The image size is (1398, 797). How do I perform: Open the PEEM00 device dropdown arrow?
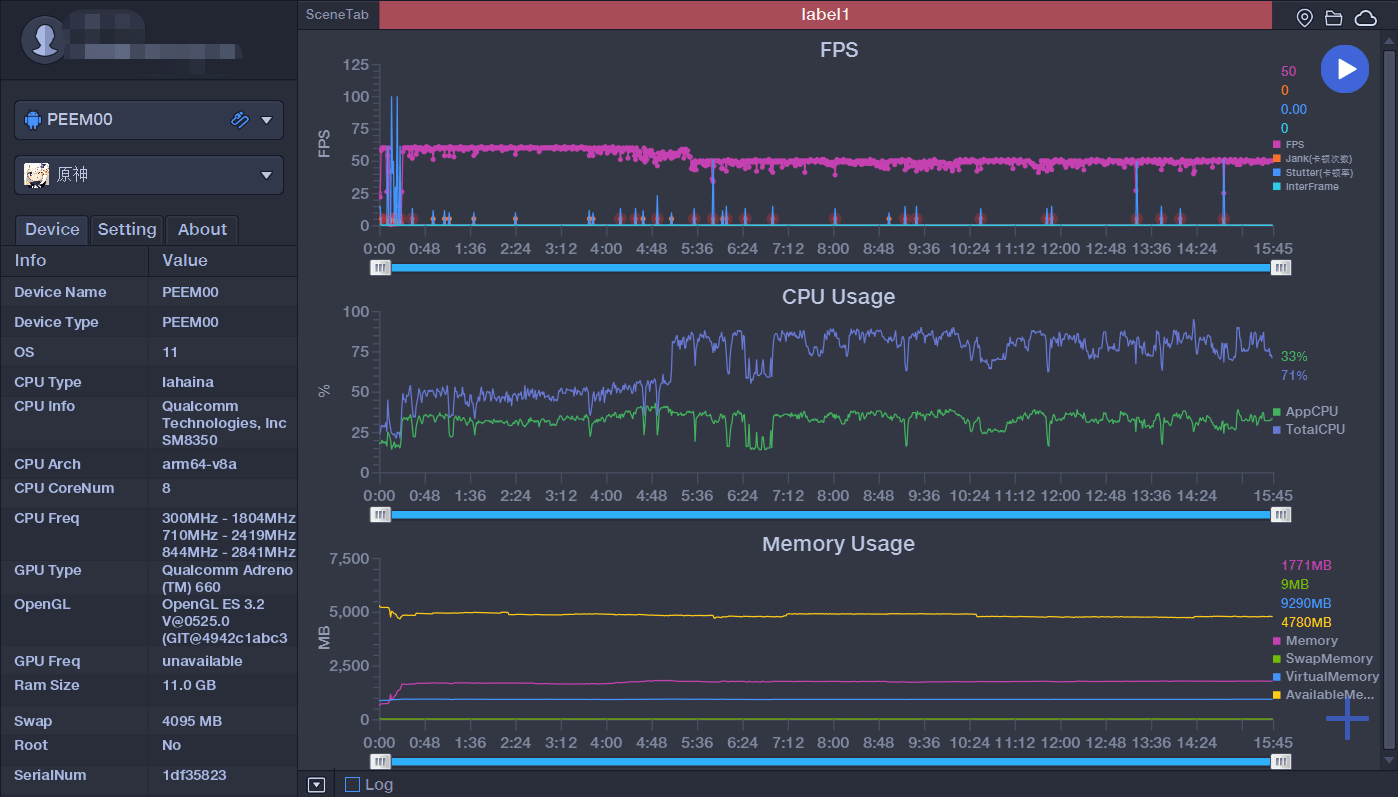click(x=267, y=120)
